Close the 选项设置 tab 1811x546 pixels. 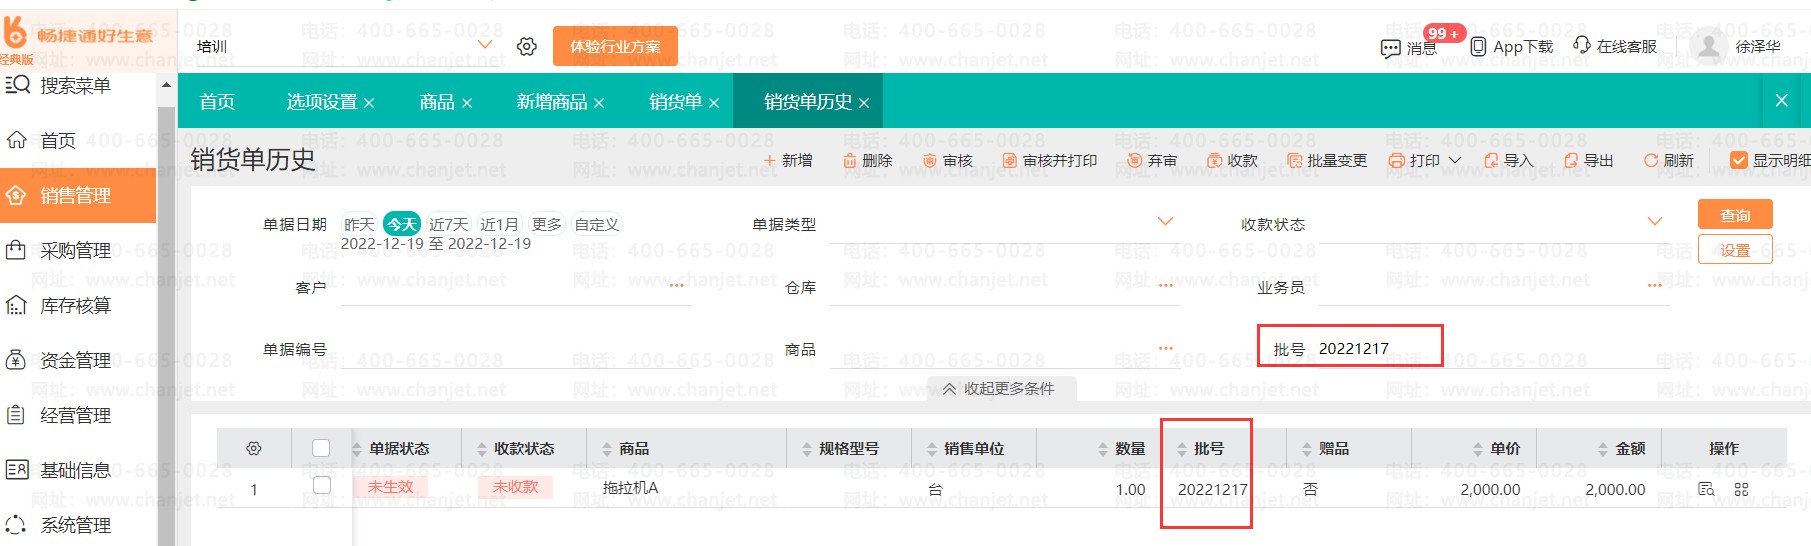(x=368, y=103)
